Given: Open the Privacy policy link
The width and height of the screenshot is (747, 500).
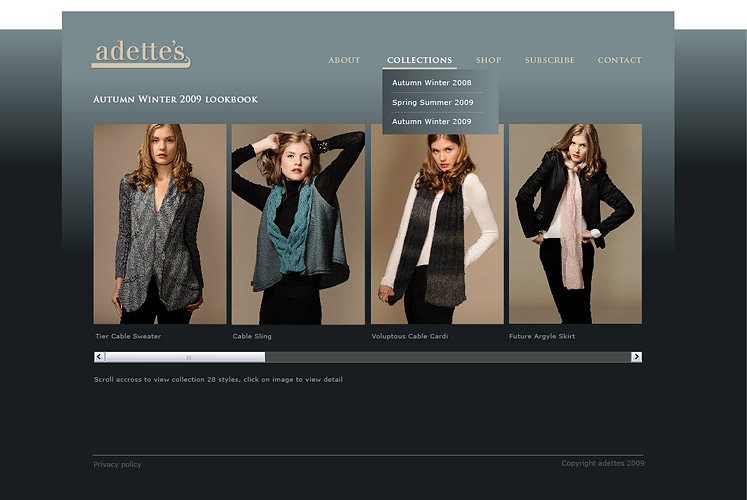Looking at the screenshot, I should pos(118,464).
